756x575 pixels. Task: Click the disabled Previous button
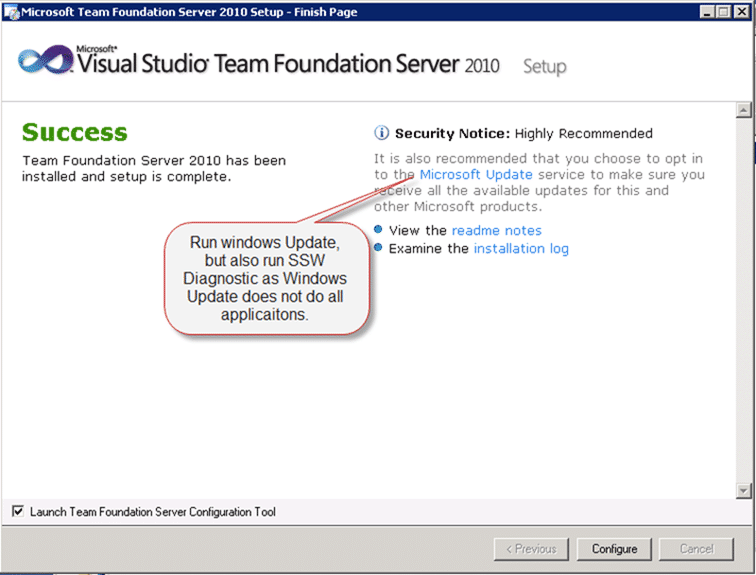531,549
